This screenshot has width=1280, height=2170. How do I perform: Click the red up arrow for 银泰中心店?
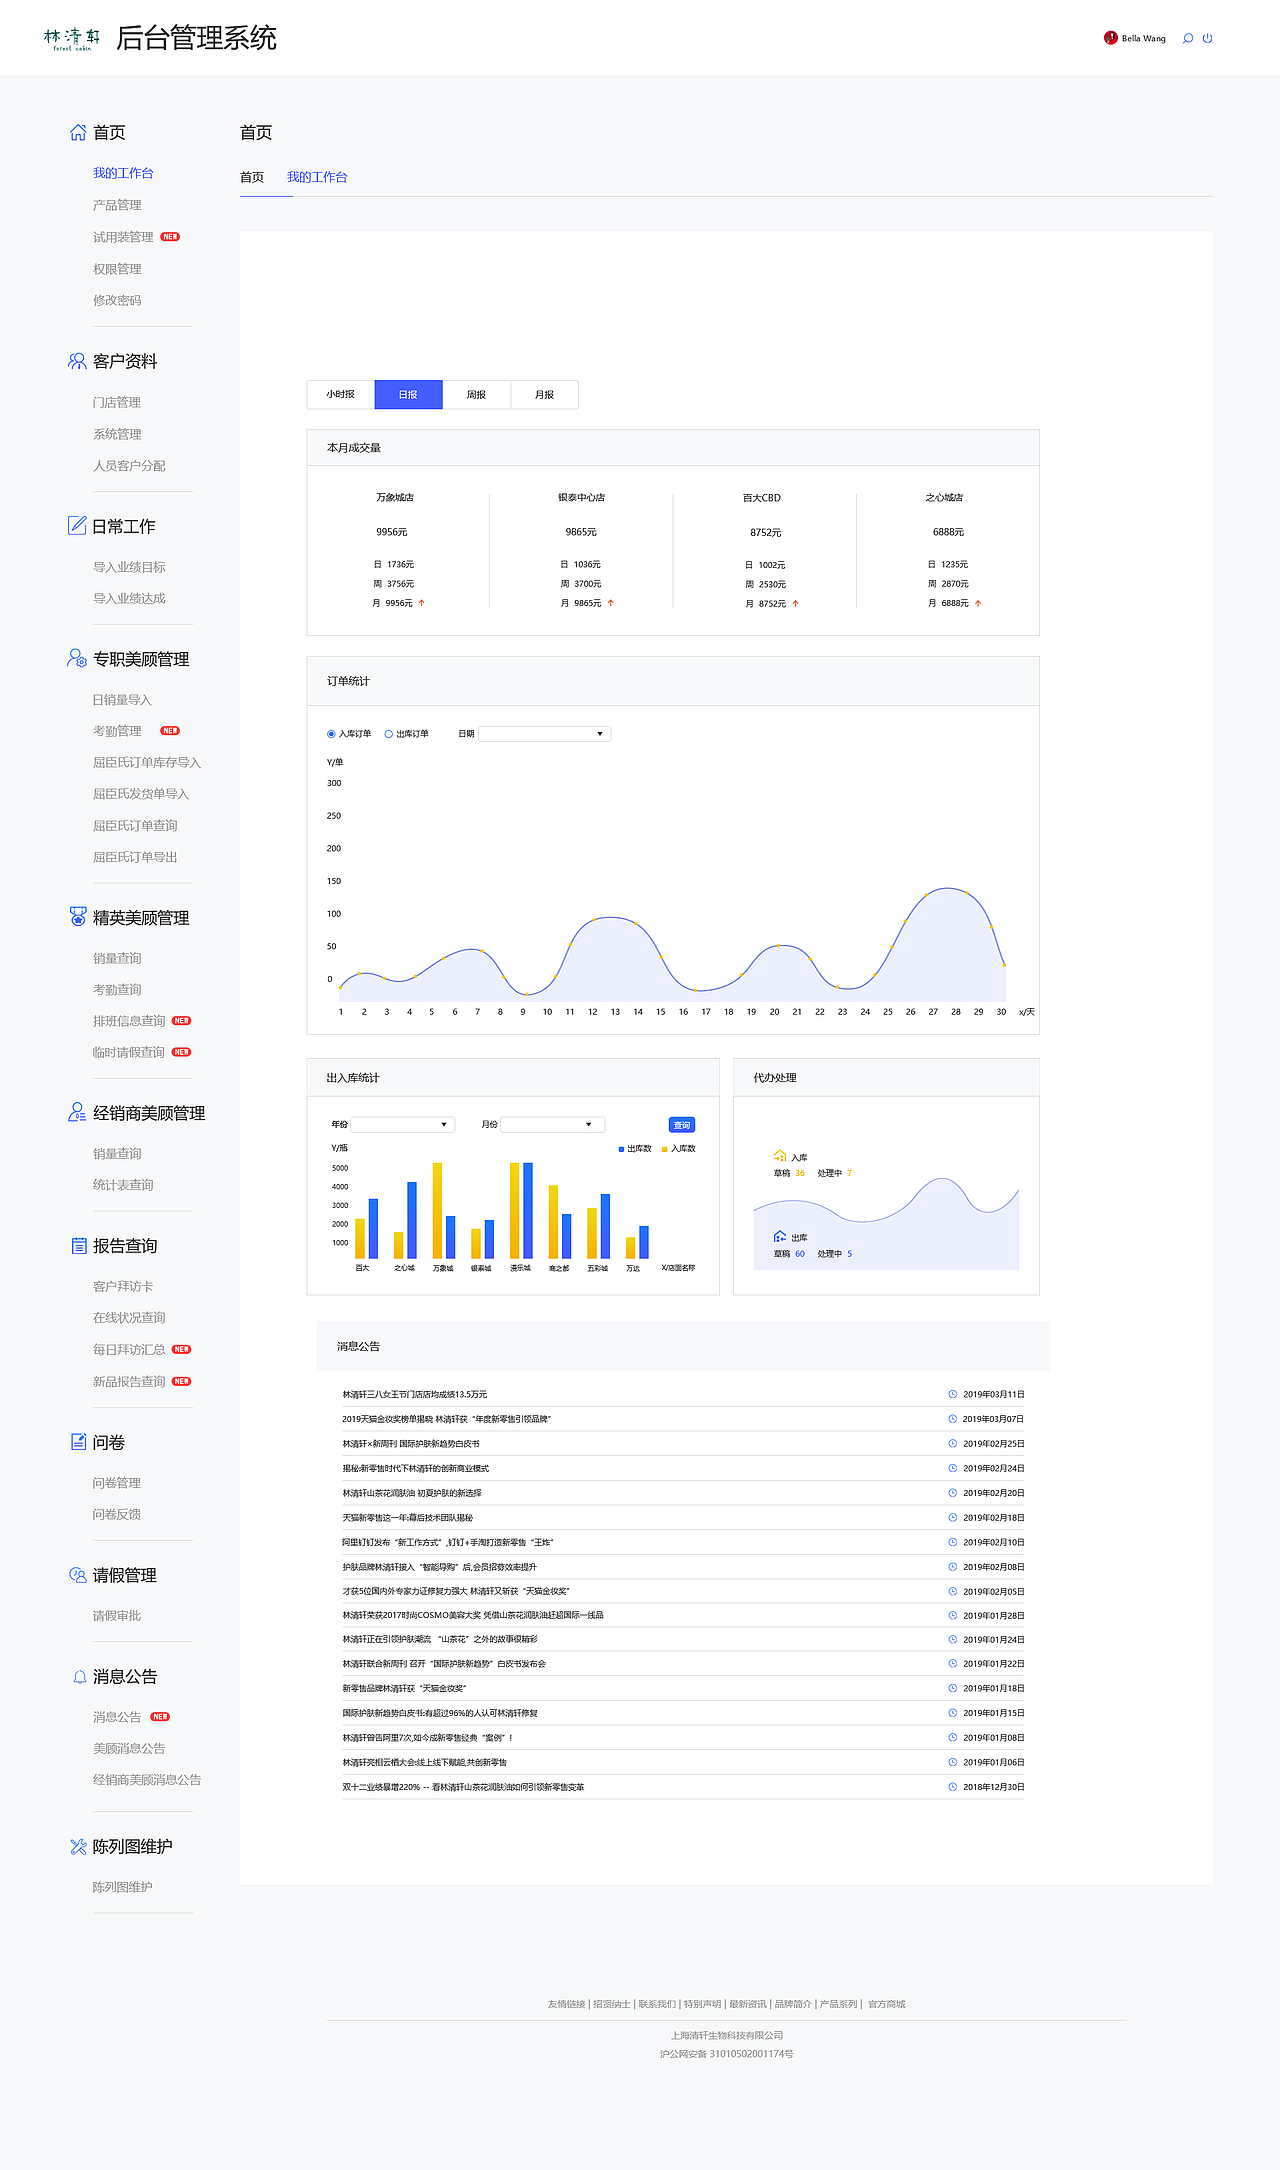610,603
